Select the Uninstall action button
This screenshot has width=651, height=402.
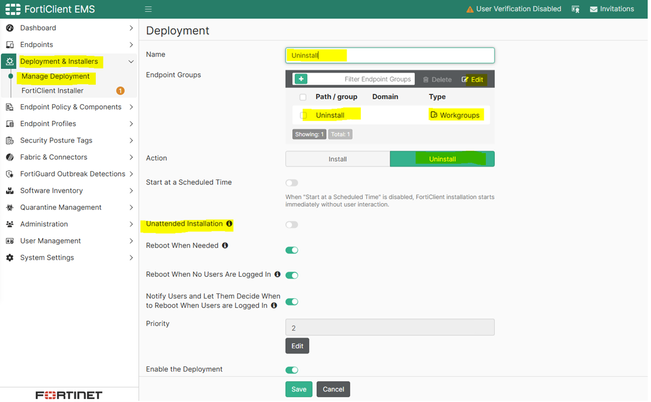tap(442, 159)
